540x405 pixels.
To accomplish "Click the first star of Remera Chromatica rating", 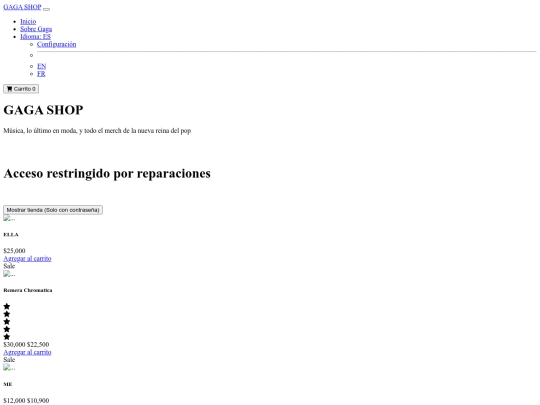I will (x=7, y=306).
